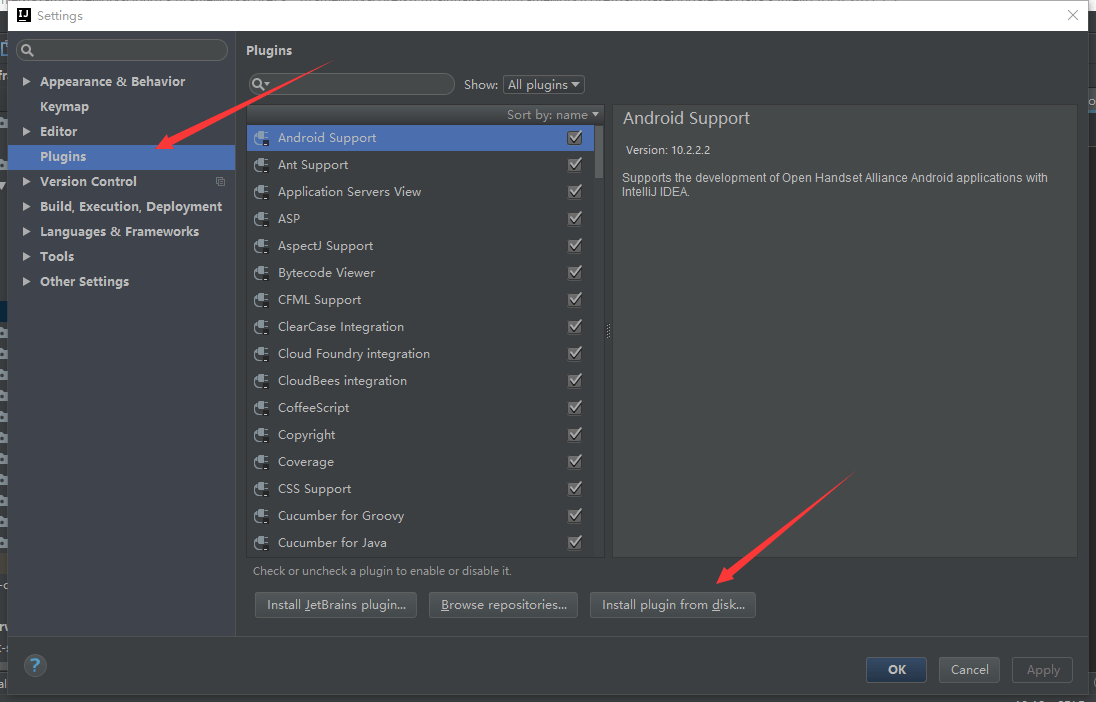Uncheck the Ant Support checkbox
Image resolution: width=1096 pixels, height=702 pixels.
click(575, 164)
